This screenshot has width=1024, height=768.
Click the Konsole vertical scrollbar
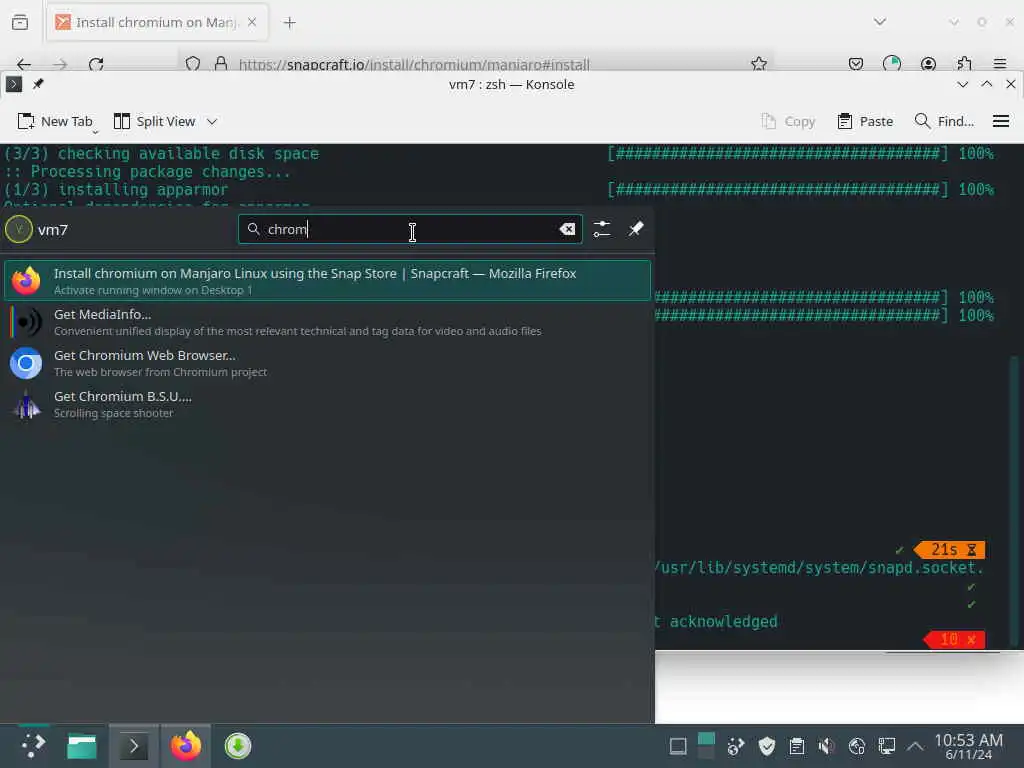[x=1014, y=500]
